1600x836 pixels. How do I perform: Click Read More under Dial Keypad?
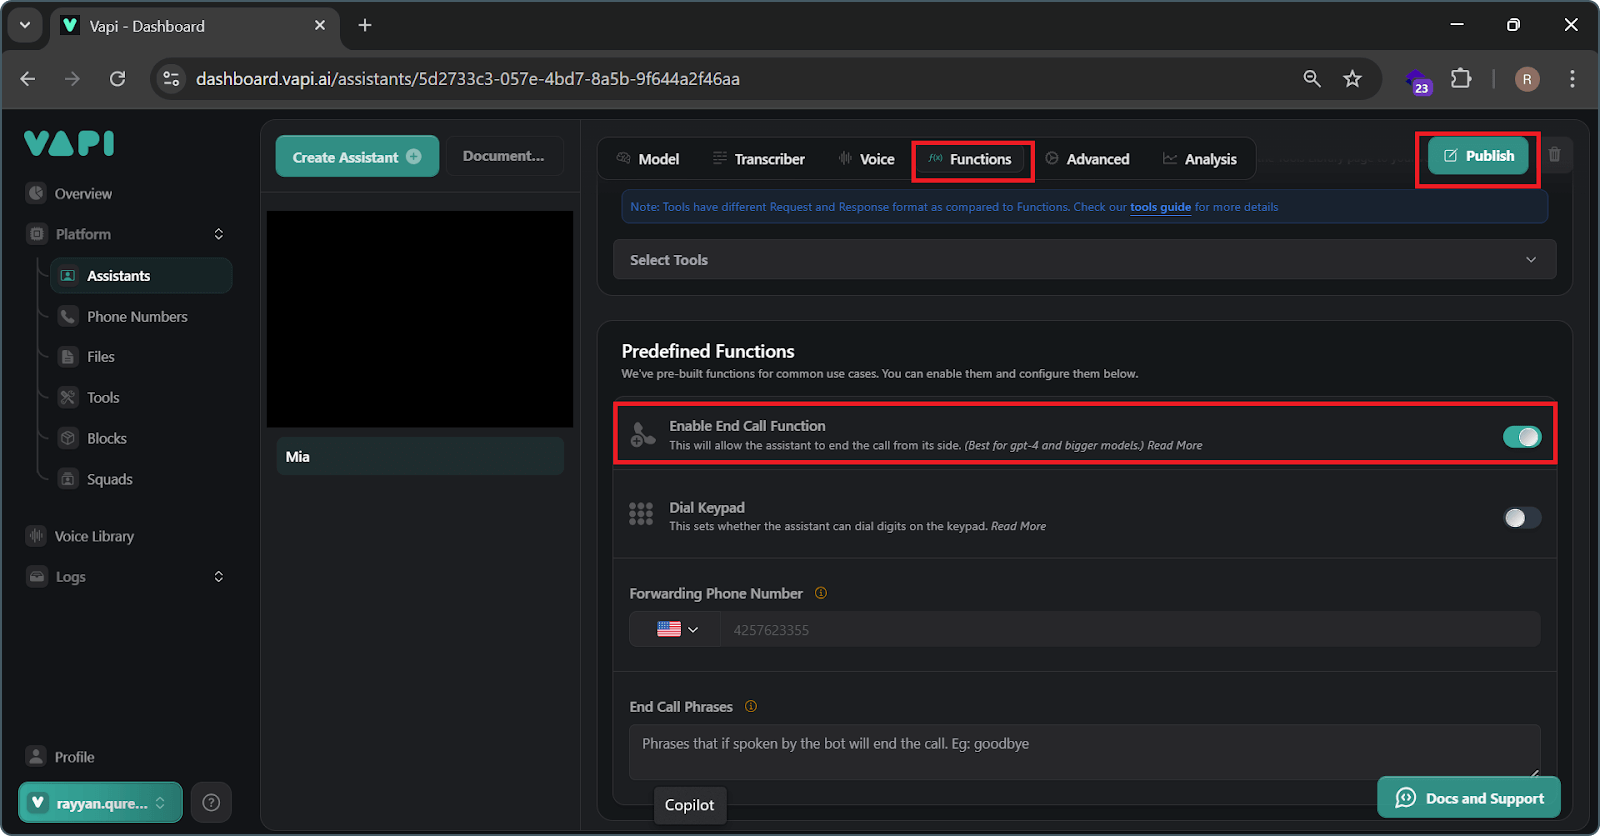pos(1018,526)
